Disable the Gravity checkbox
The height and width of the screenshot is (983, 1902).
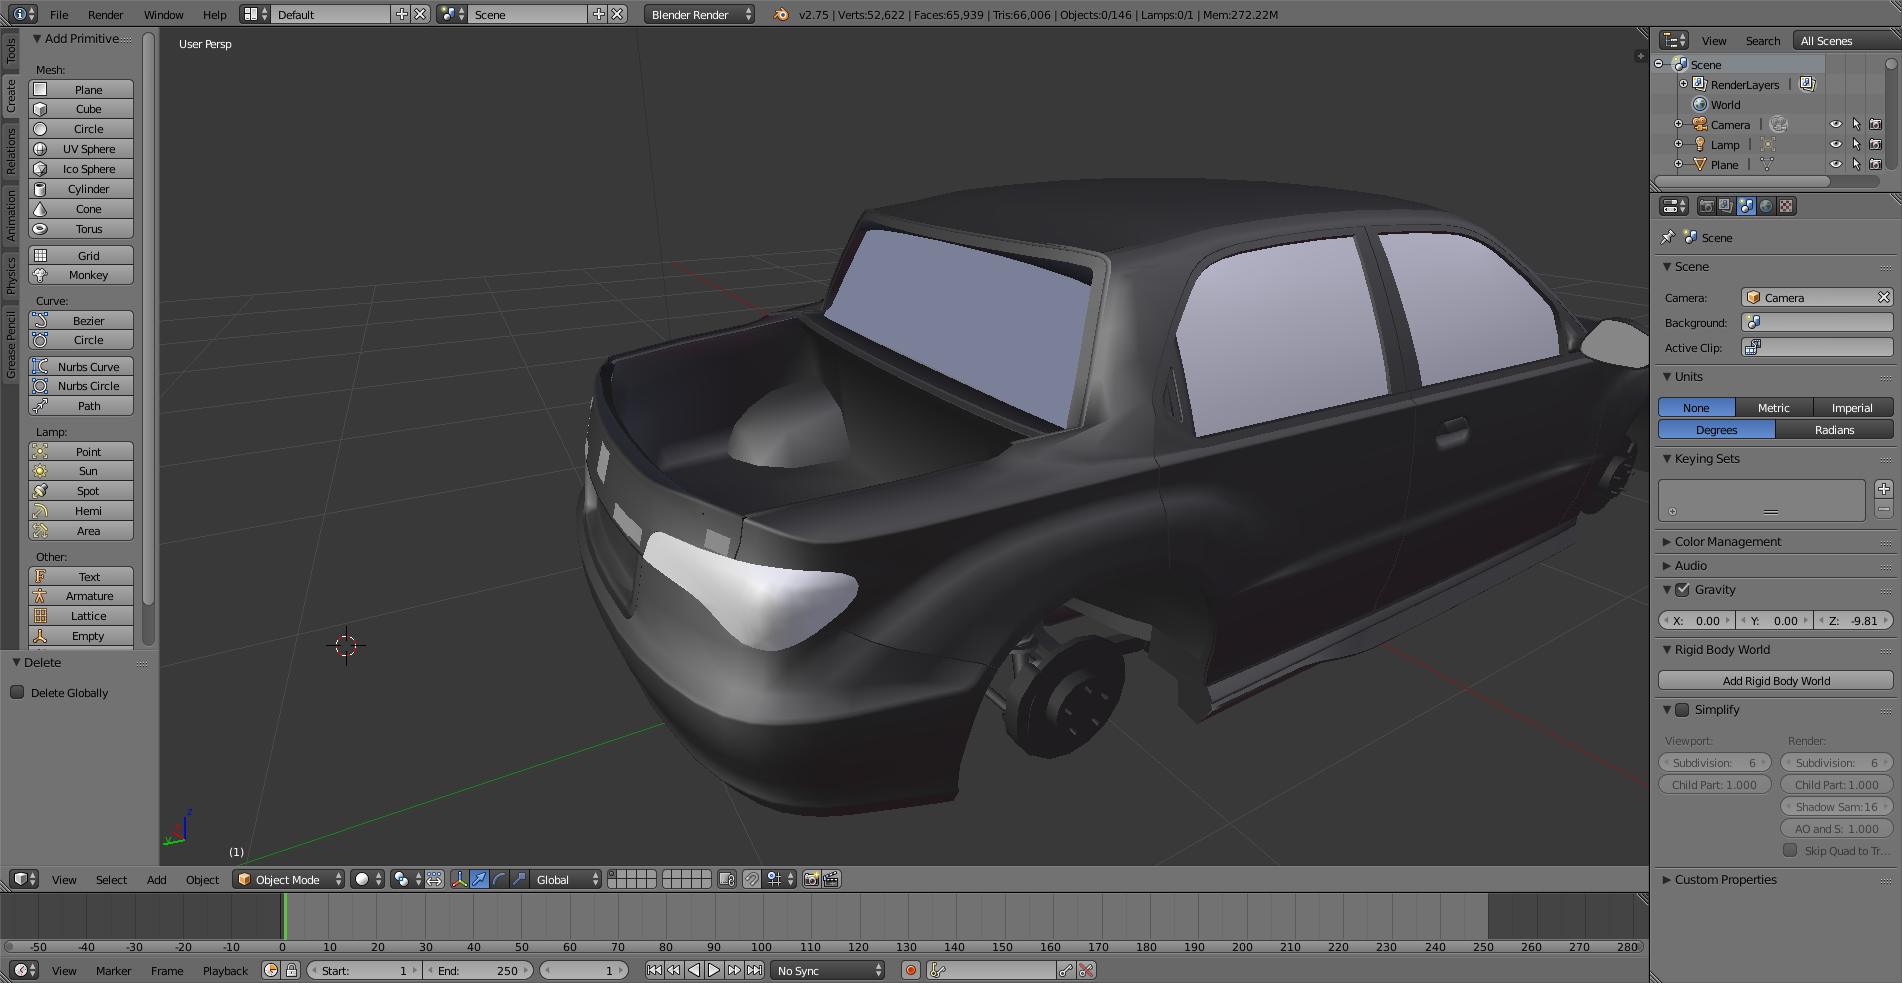[1683, 590]
